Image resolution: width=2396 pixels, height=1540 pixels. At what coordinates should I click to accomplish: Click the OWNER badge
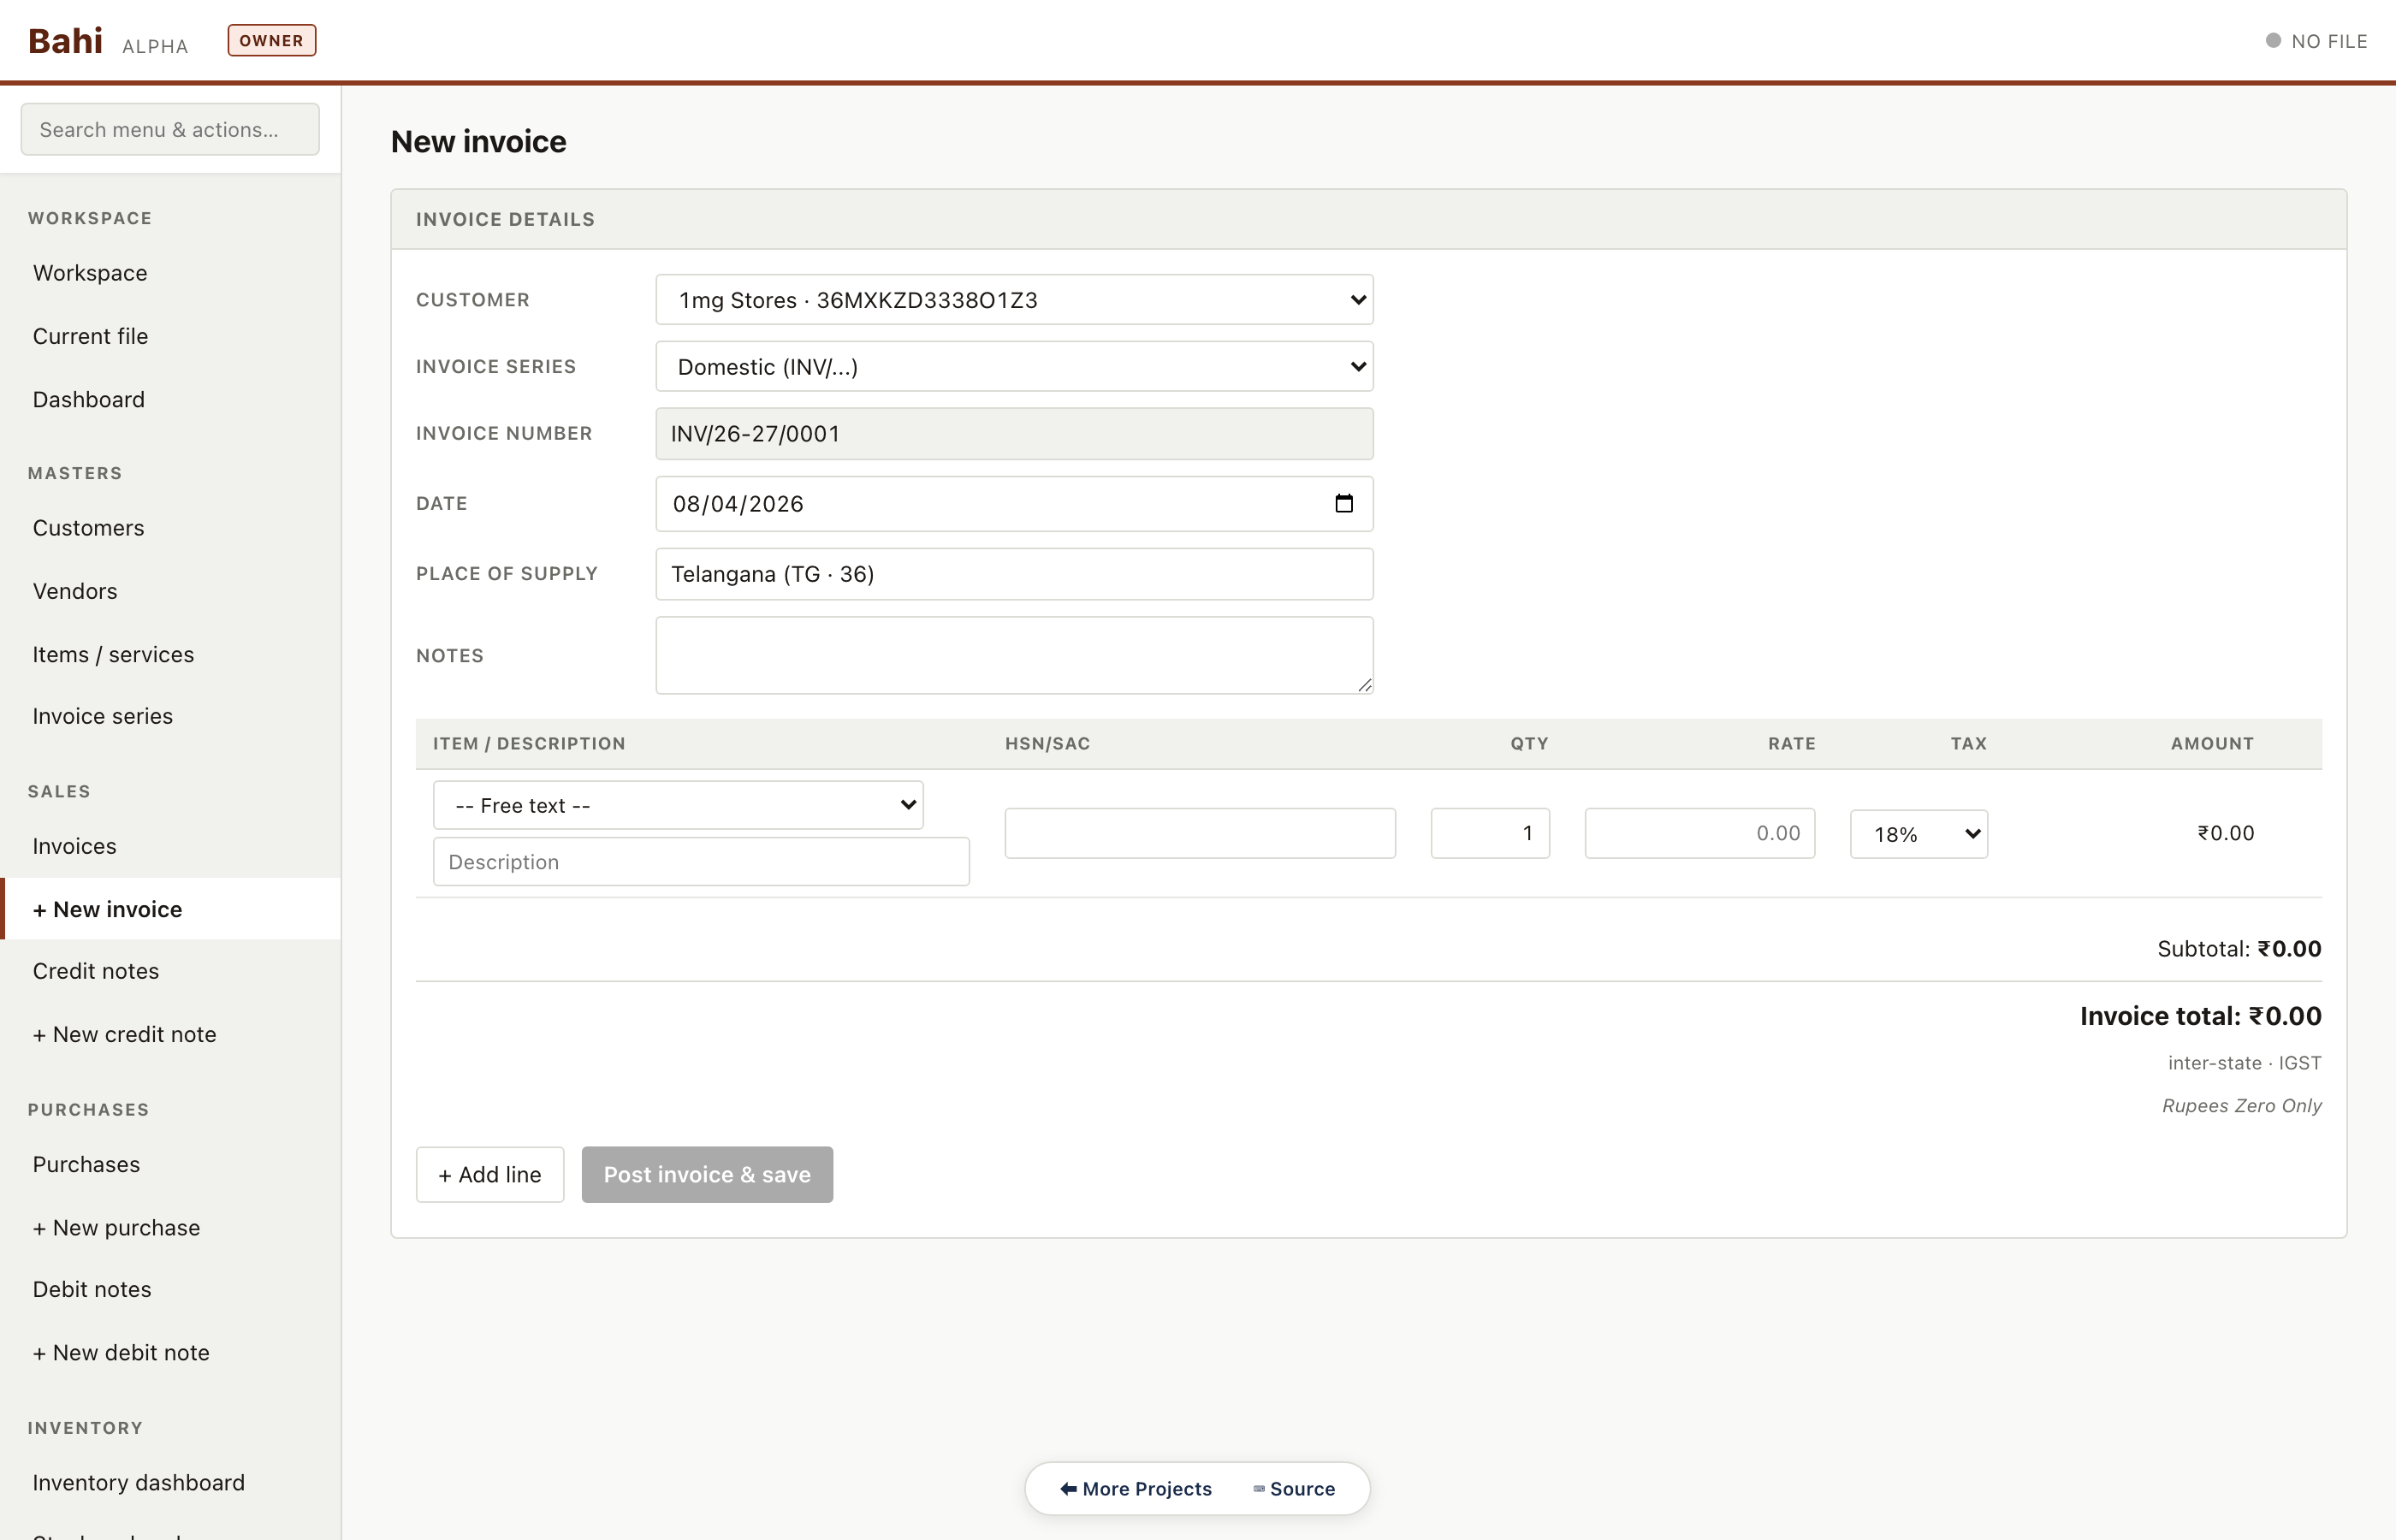tap(271, 40)
